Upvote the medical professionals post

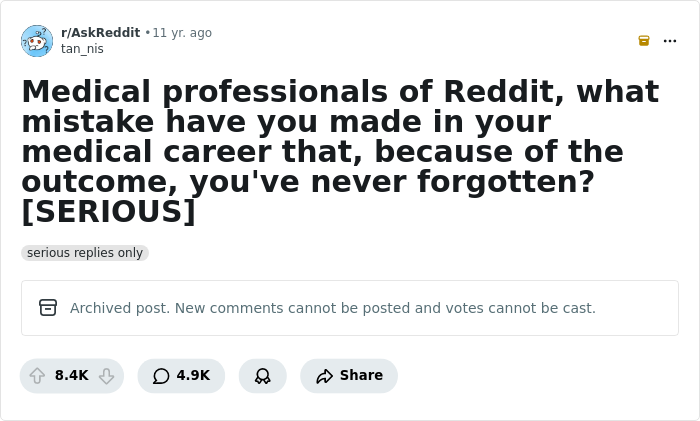[x=38, y=376]
